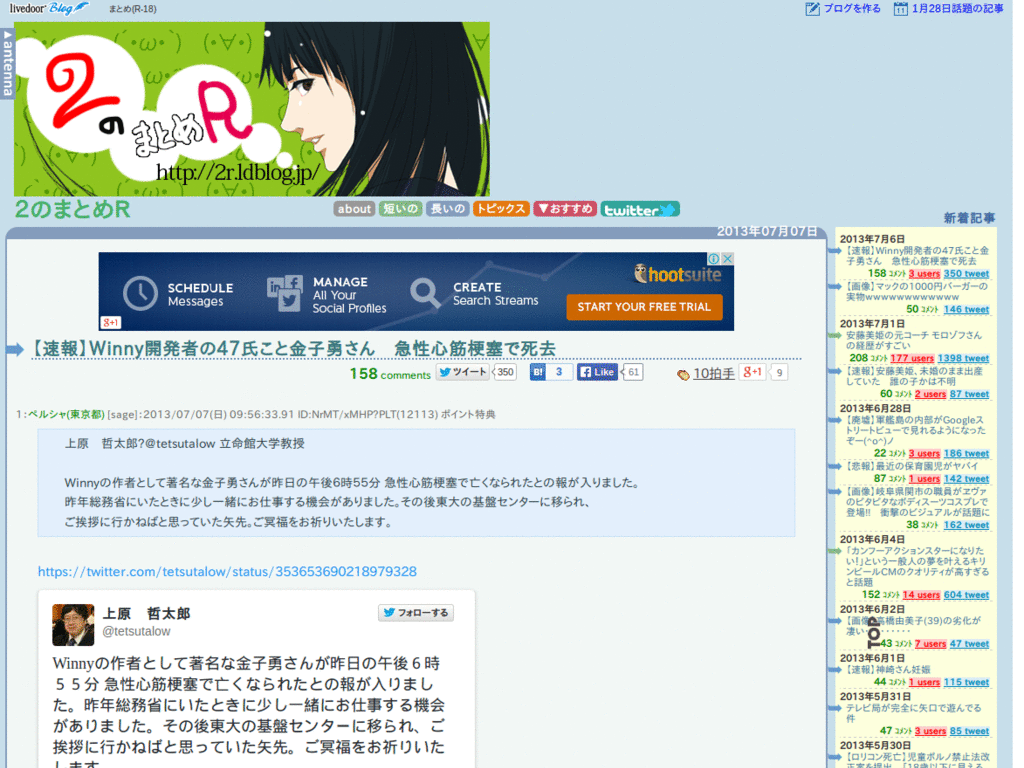The height and width of the screenshot is (768, 1024).
Task: Open the Winny開発者 article title
Action: (x=294, y=348)
